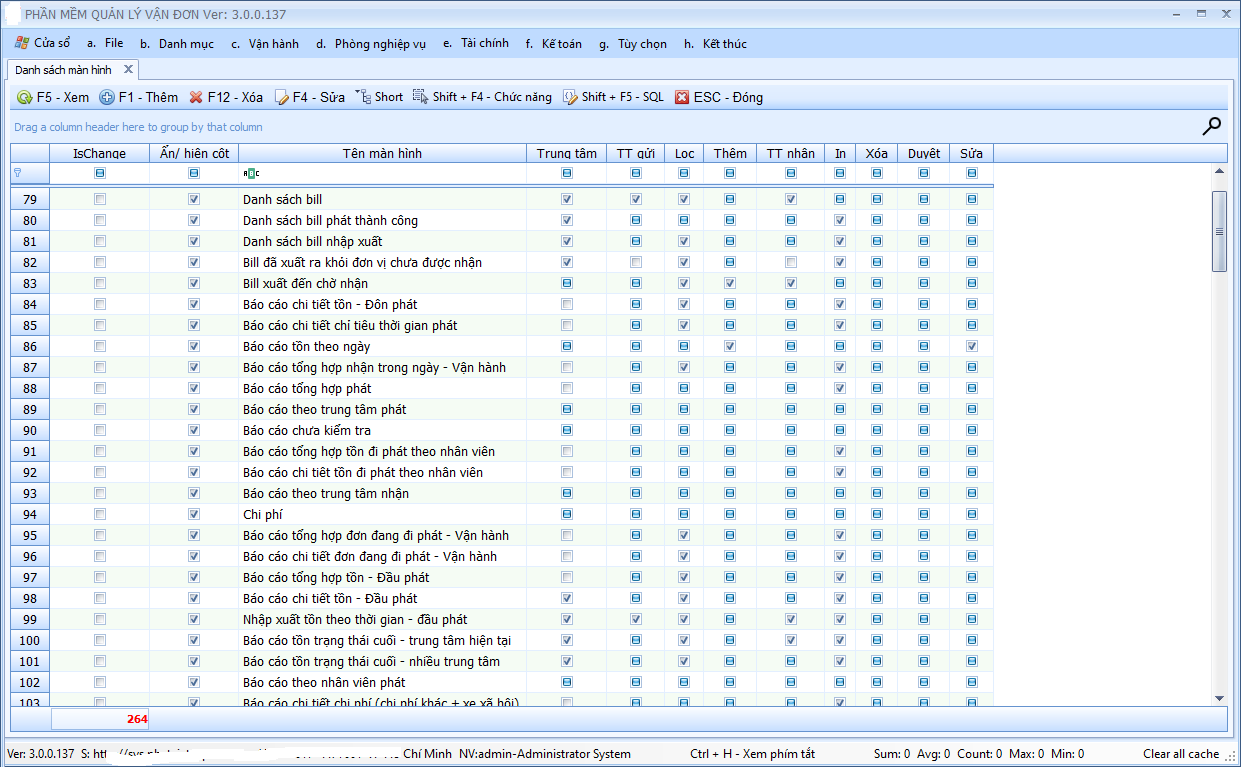Select the "Báo cáo chưa kiểm tra" cell
Screen dimensions: 1241x767
(x=382, y=430)
